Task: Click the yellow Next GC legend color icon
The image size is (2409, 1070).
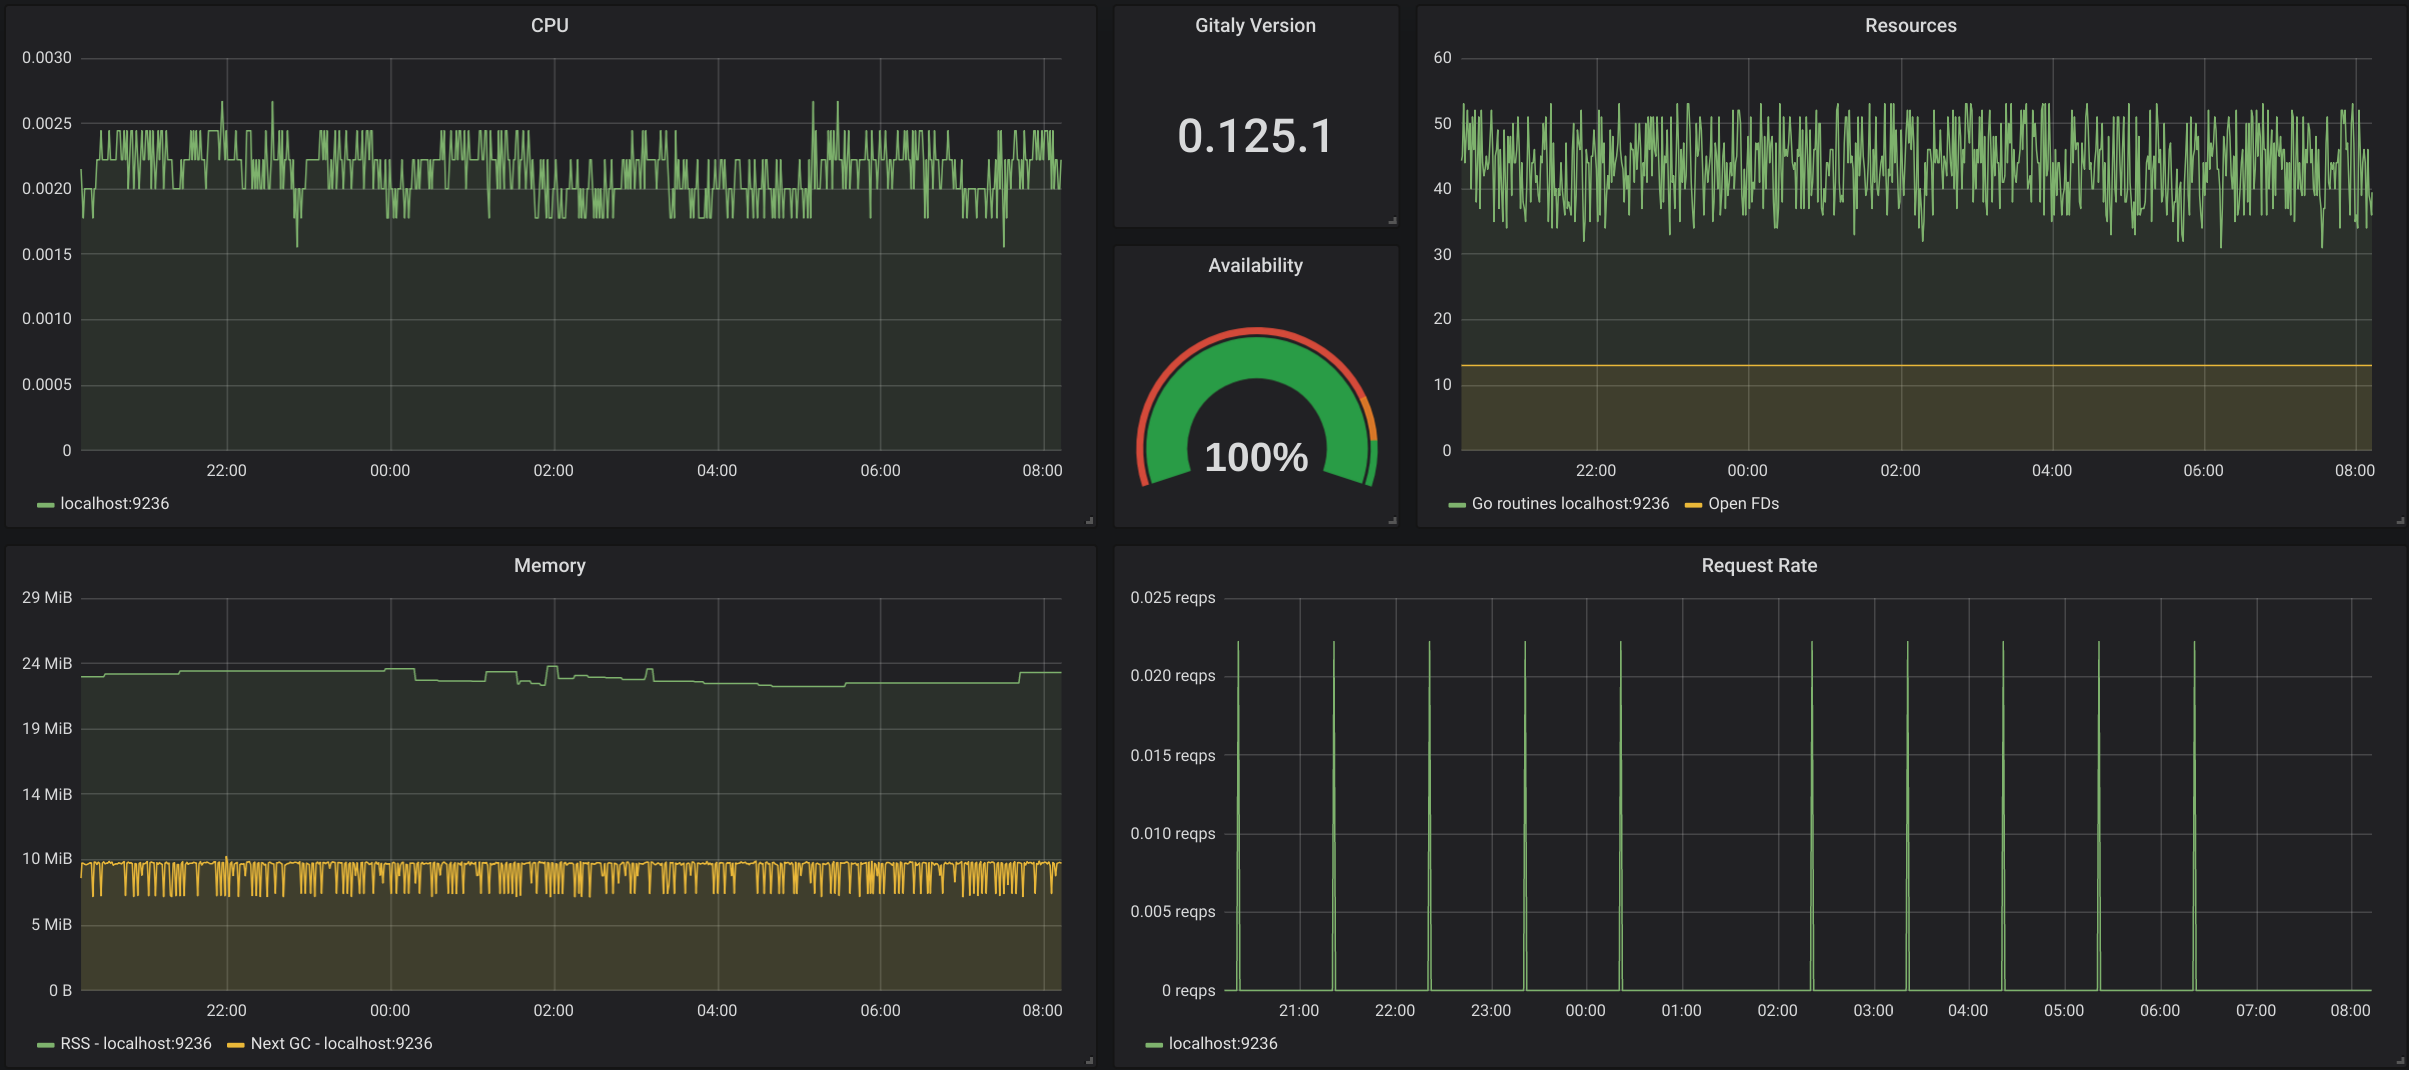Action: pyautogui.click(x=236, y=1045)
